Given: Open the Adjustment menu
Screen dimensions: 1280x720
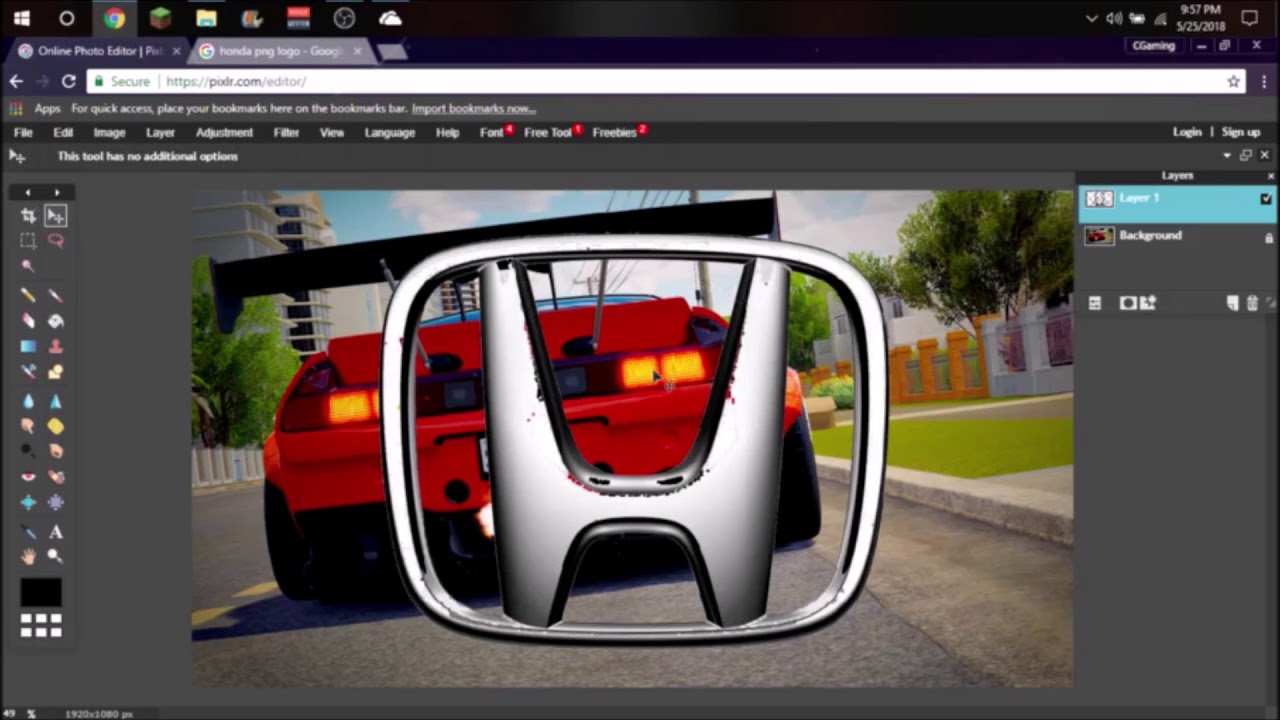Looking at the screenshot, I should 224,132.
